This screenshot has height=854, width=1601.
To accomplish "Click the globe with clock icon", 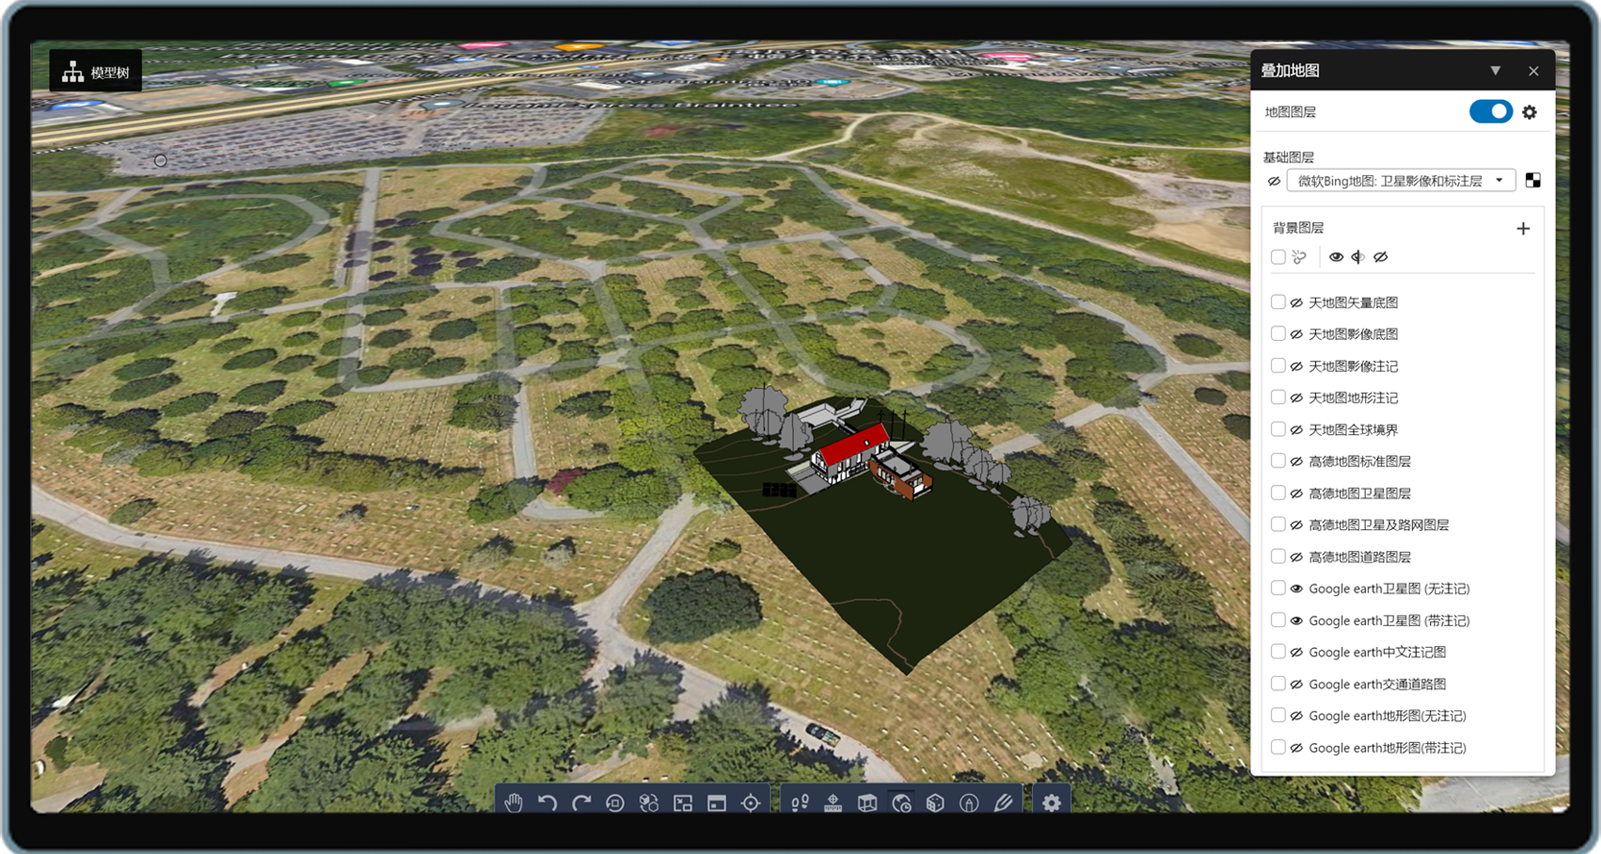I will click(x=901, y=803).
